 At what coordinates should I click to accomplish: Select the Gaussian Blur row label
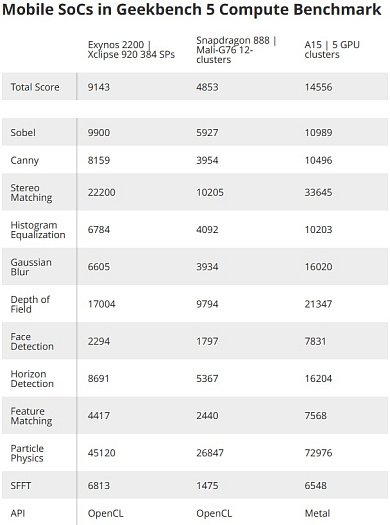pyautogui.click(x=31, y=267)
